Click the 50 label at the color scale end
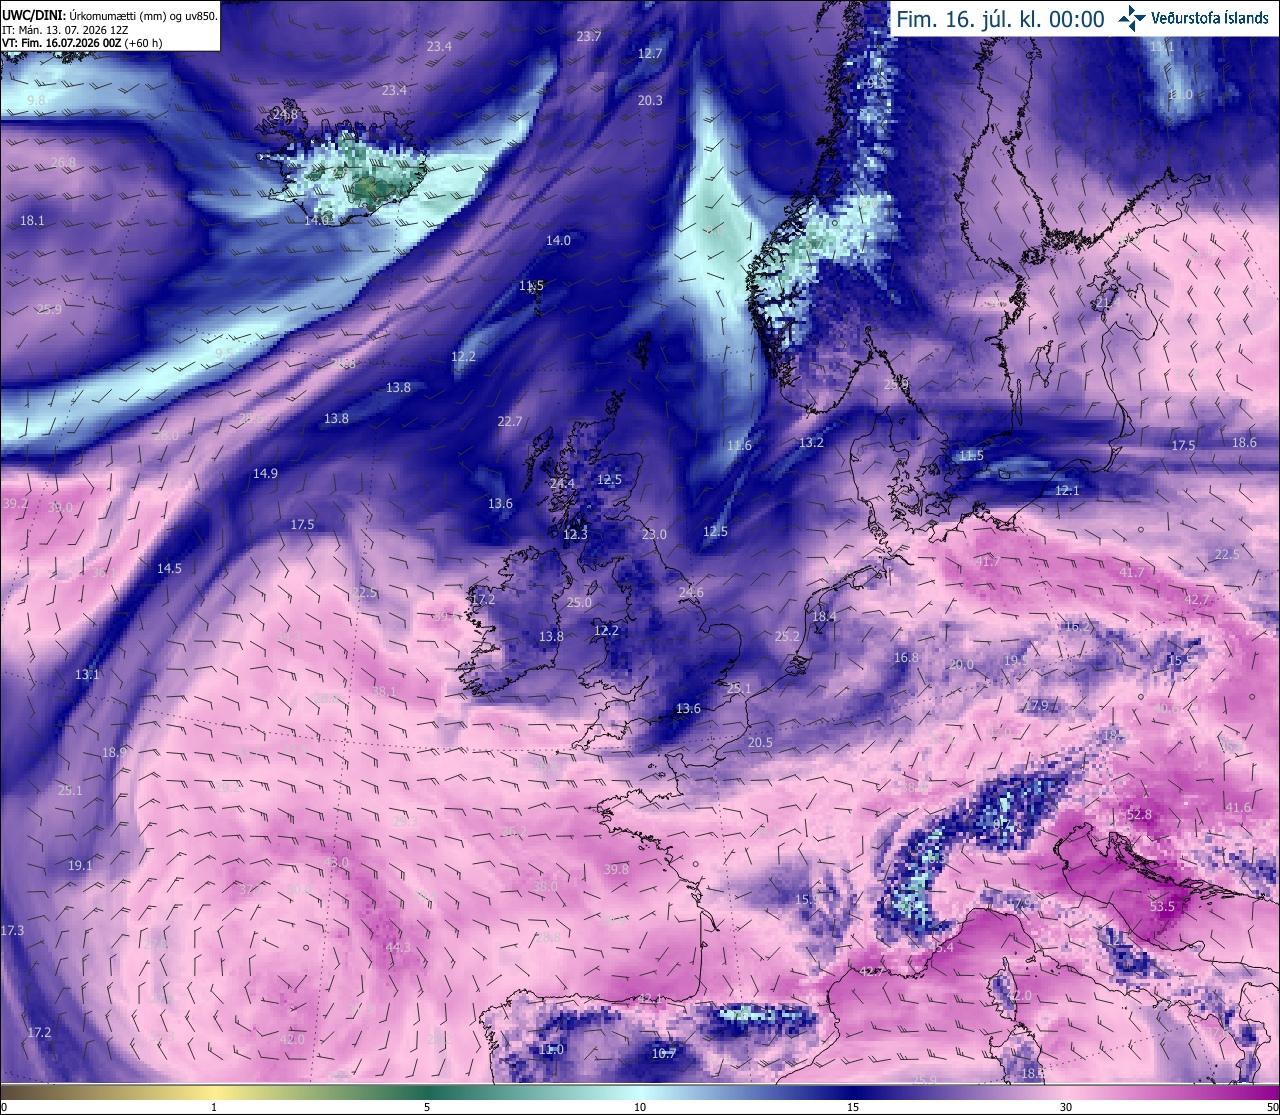This screenshot has width=1280, height=1115. (1272, 1107)
